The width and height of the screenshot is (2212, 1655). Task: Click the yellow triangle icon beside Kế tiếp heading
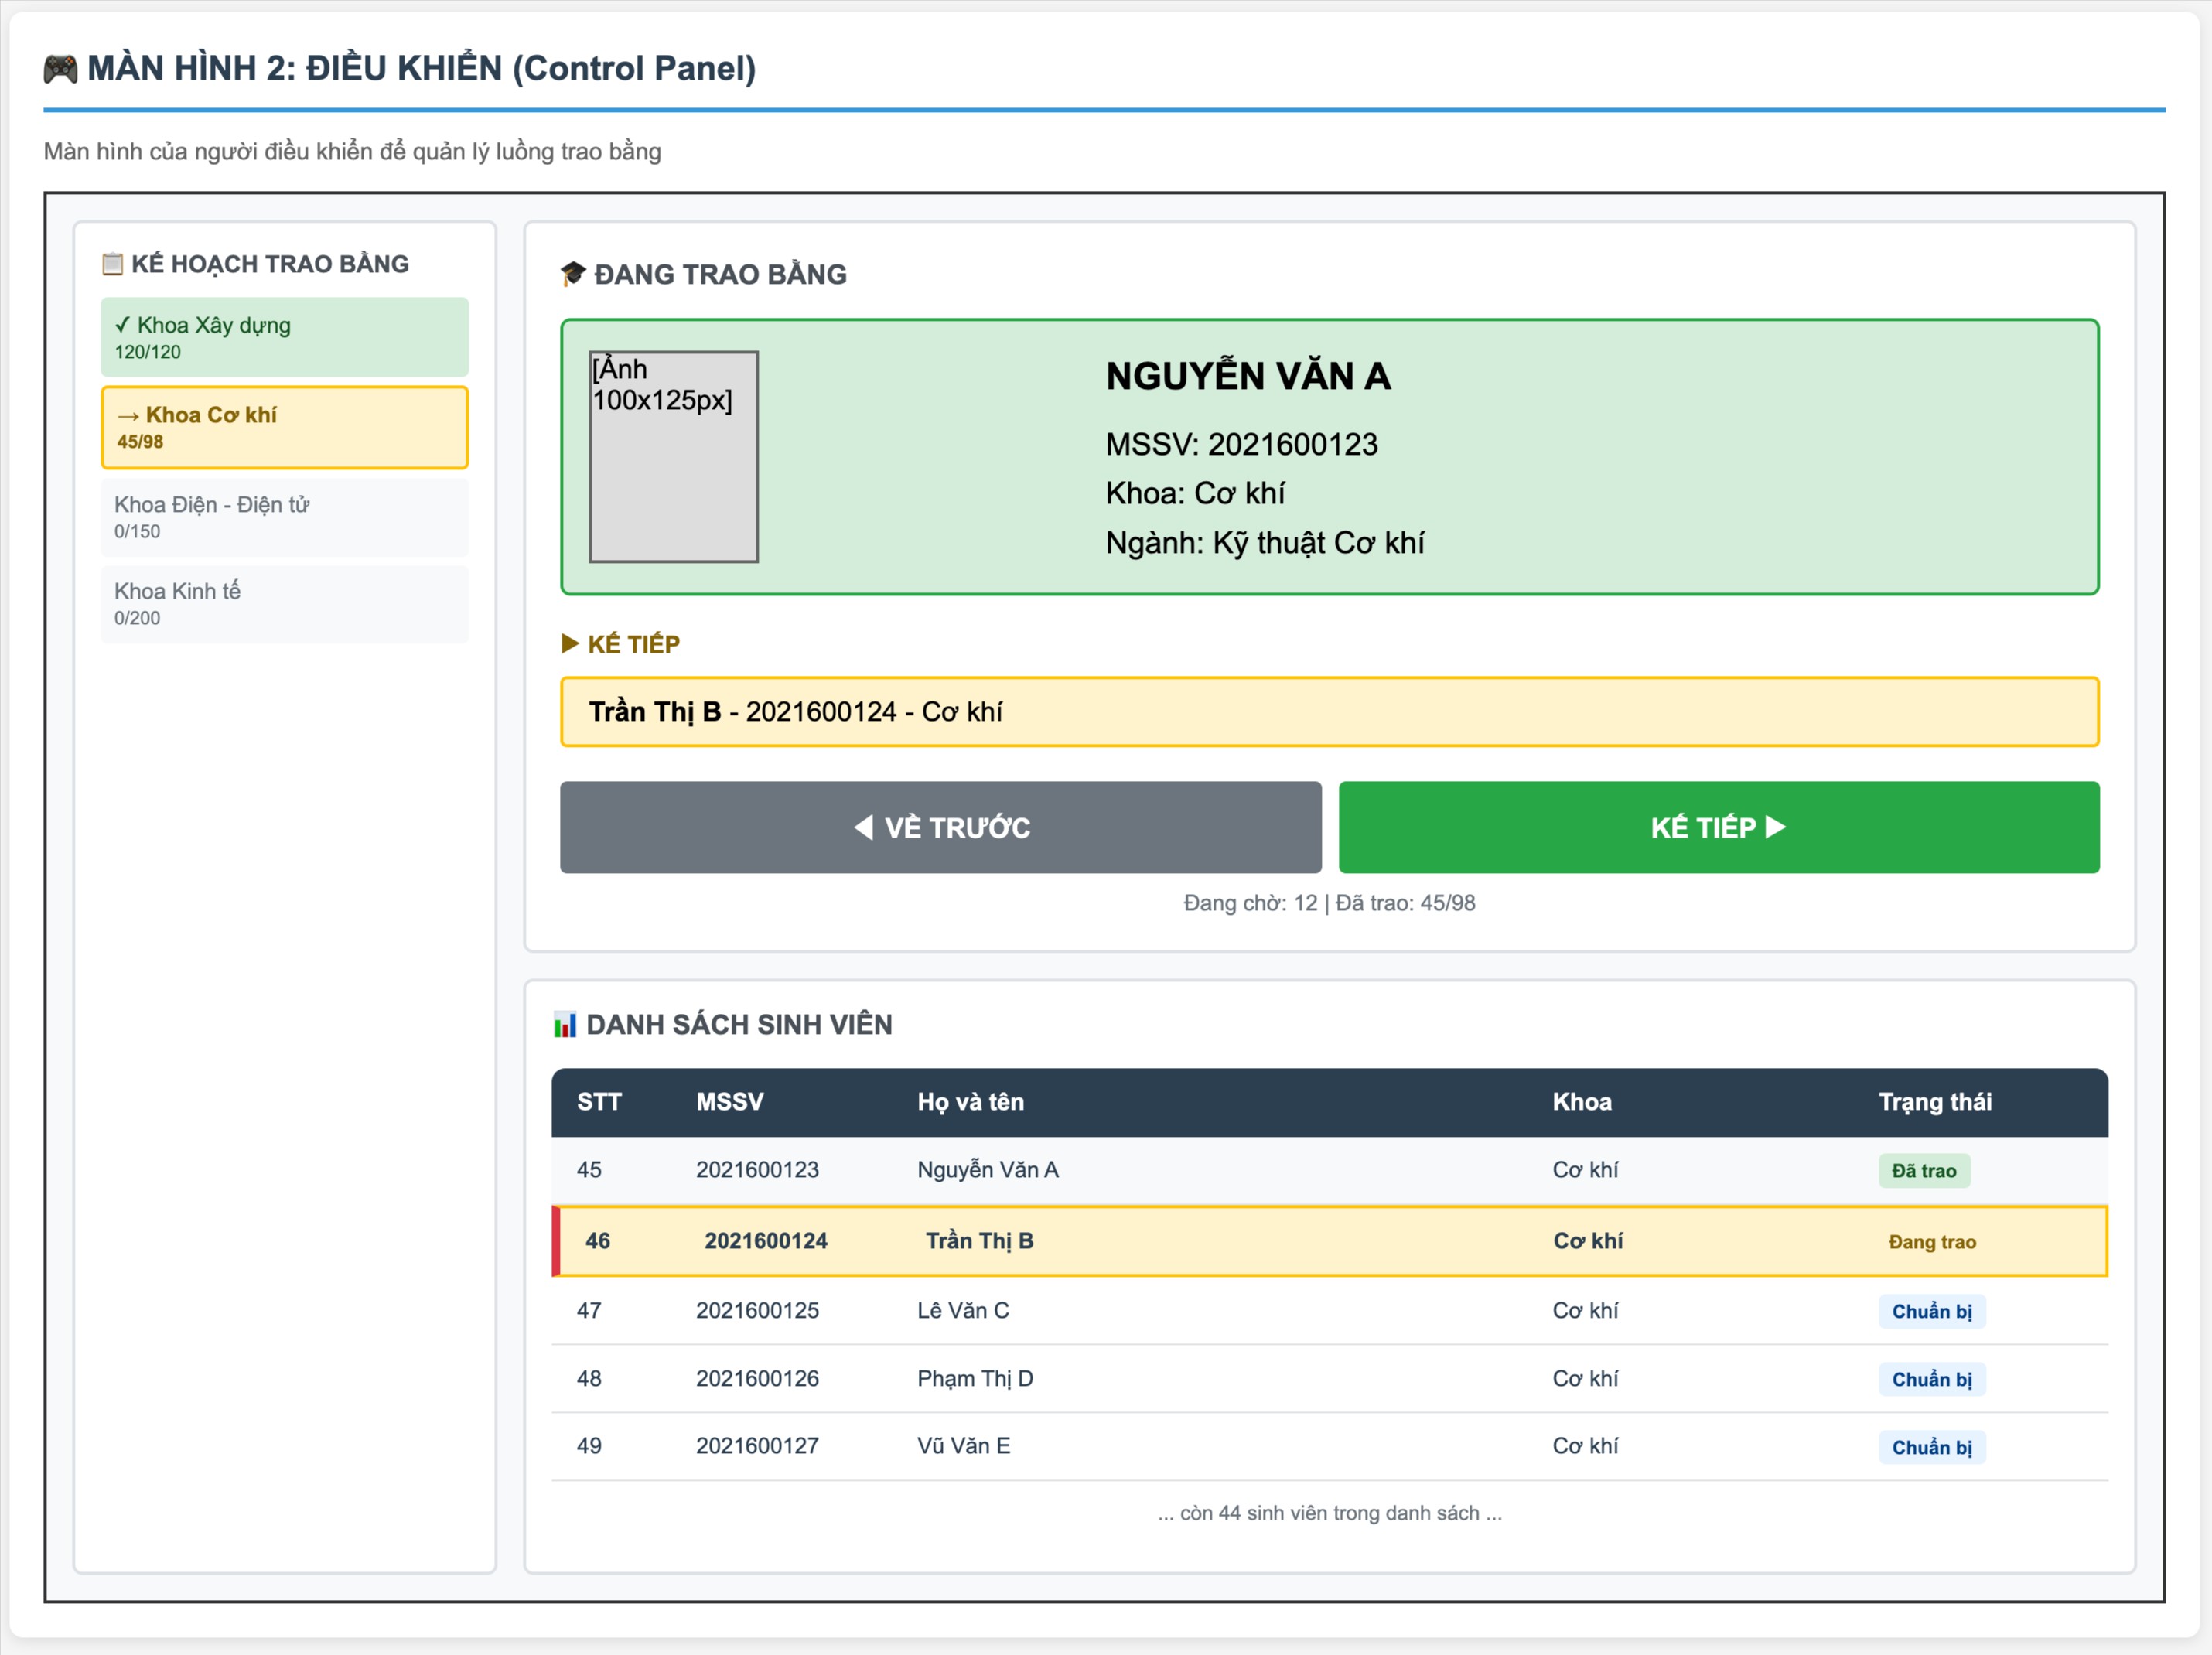coord(570,643)
